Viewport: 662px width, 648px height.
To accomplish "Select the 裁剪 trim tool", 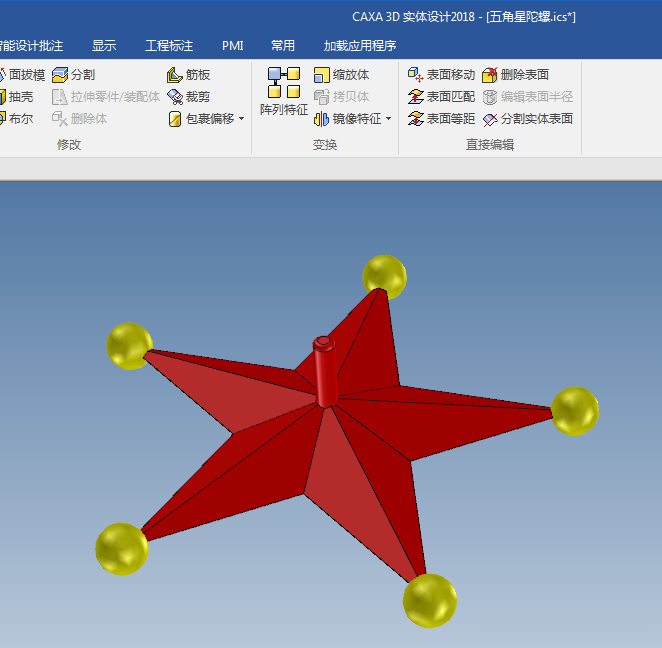I will coord(189,97).
